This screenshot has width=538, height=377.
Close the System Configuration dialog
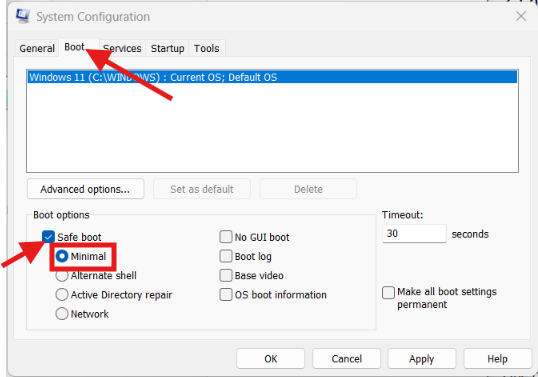coord(521,16)
